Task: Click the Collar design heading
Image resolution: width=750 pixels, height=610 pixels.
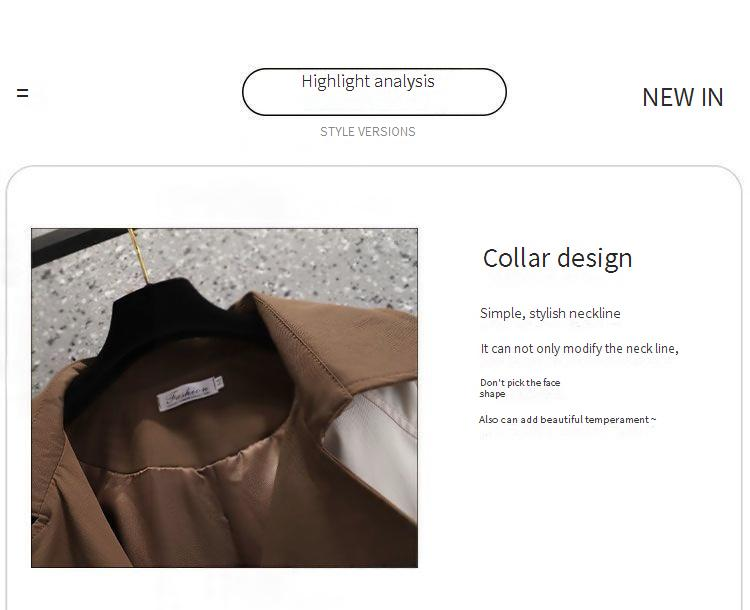Action: click(557, 258)
